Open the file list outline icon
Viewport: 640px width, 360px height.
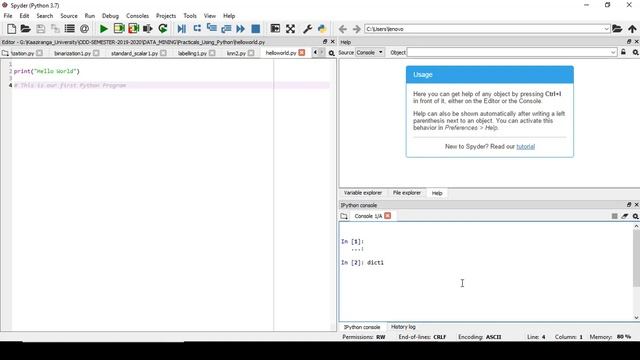coord(70,29)
